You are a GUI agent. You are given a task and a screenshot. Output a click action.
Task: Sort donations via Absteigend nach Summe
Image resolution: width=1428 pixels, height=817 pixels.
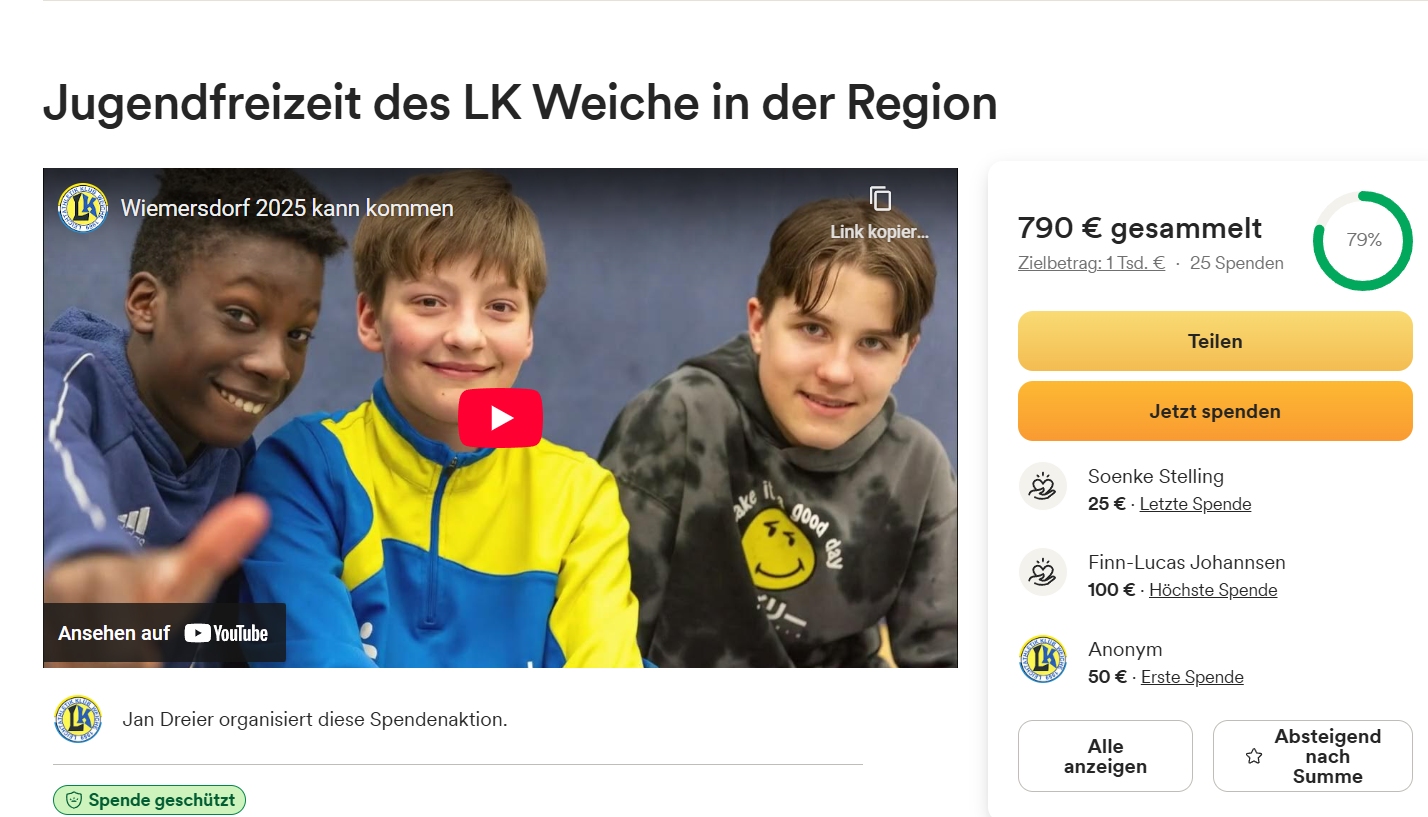pyautogui.click(x=1313, y=756)
